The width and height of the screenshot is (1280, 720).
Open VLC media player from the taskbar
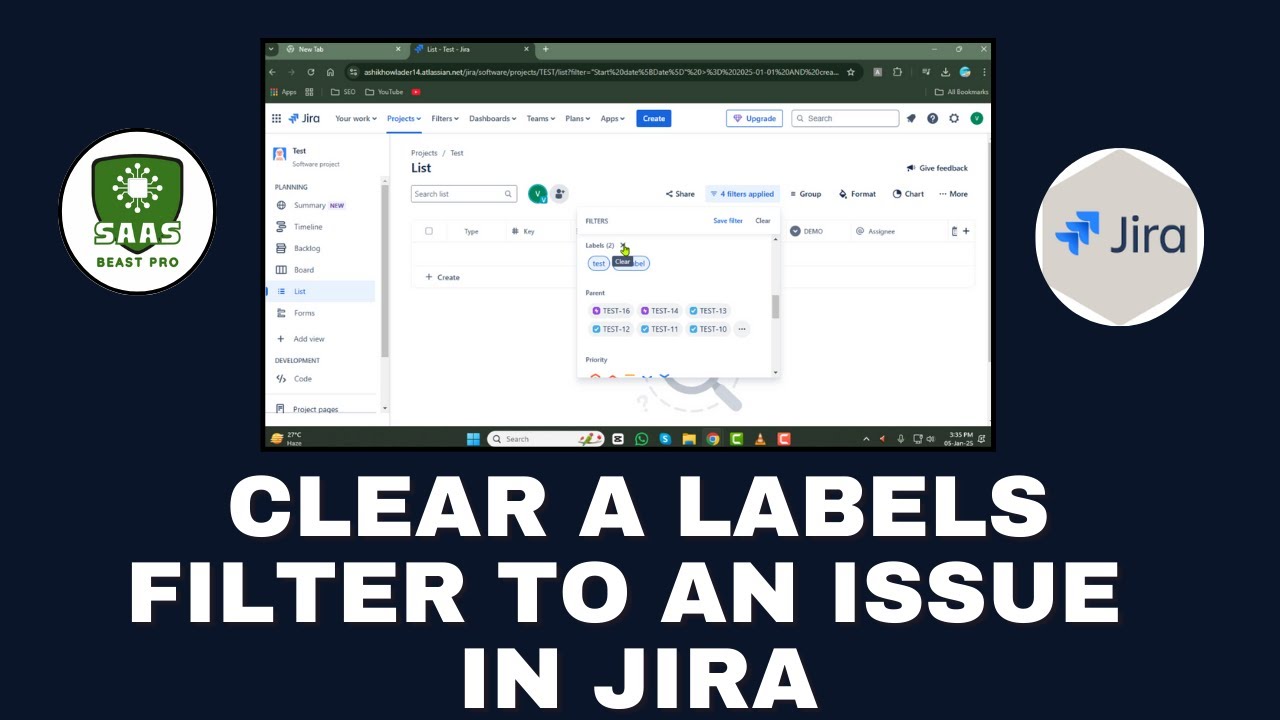pyautogui.click(x=760, y=439)
